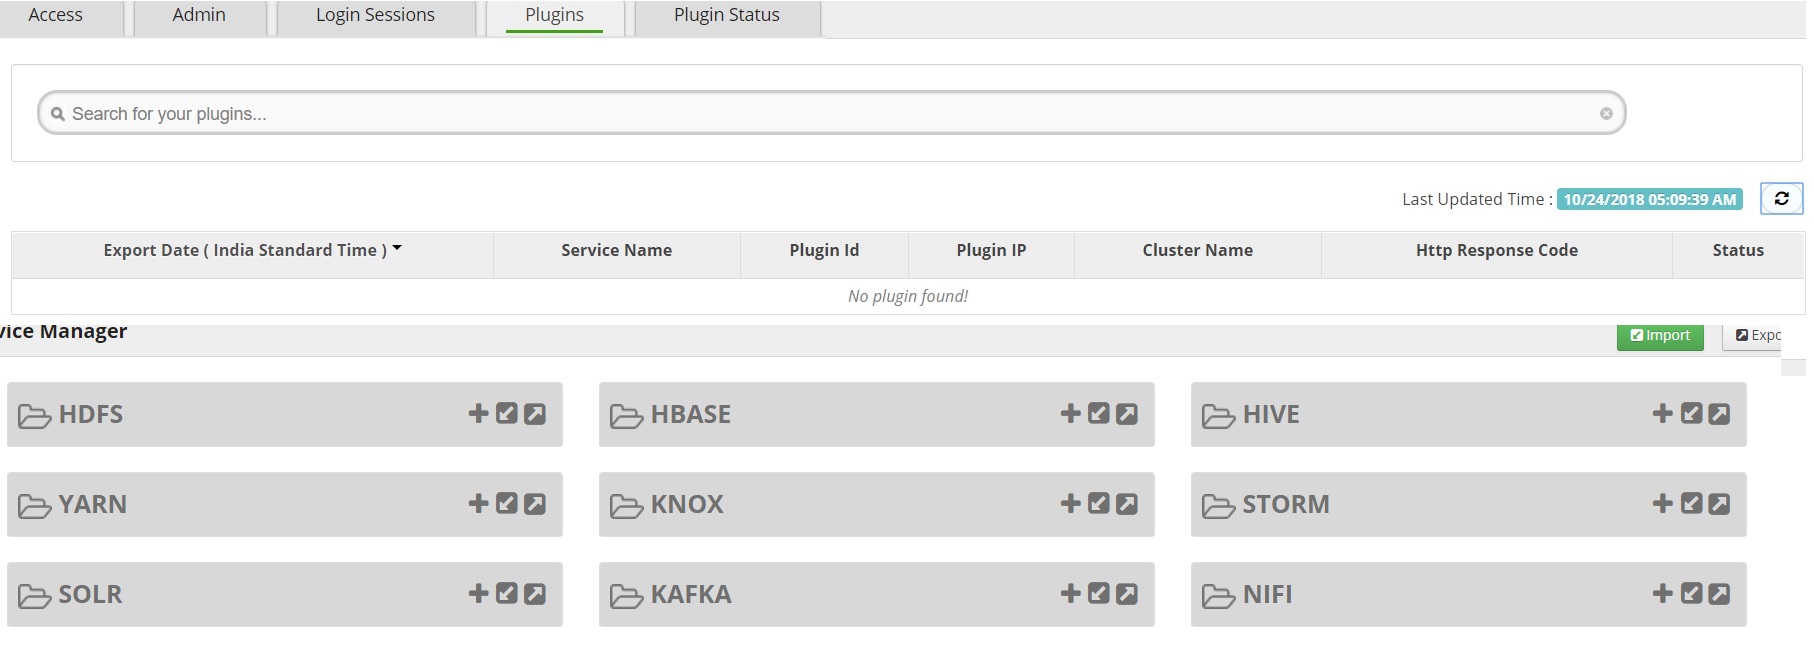The height and width of the screenshot is (648, 1814).
Task: Click the Export button in Service Manager
Action: click(x=1758, y=336)
